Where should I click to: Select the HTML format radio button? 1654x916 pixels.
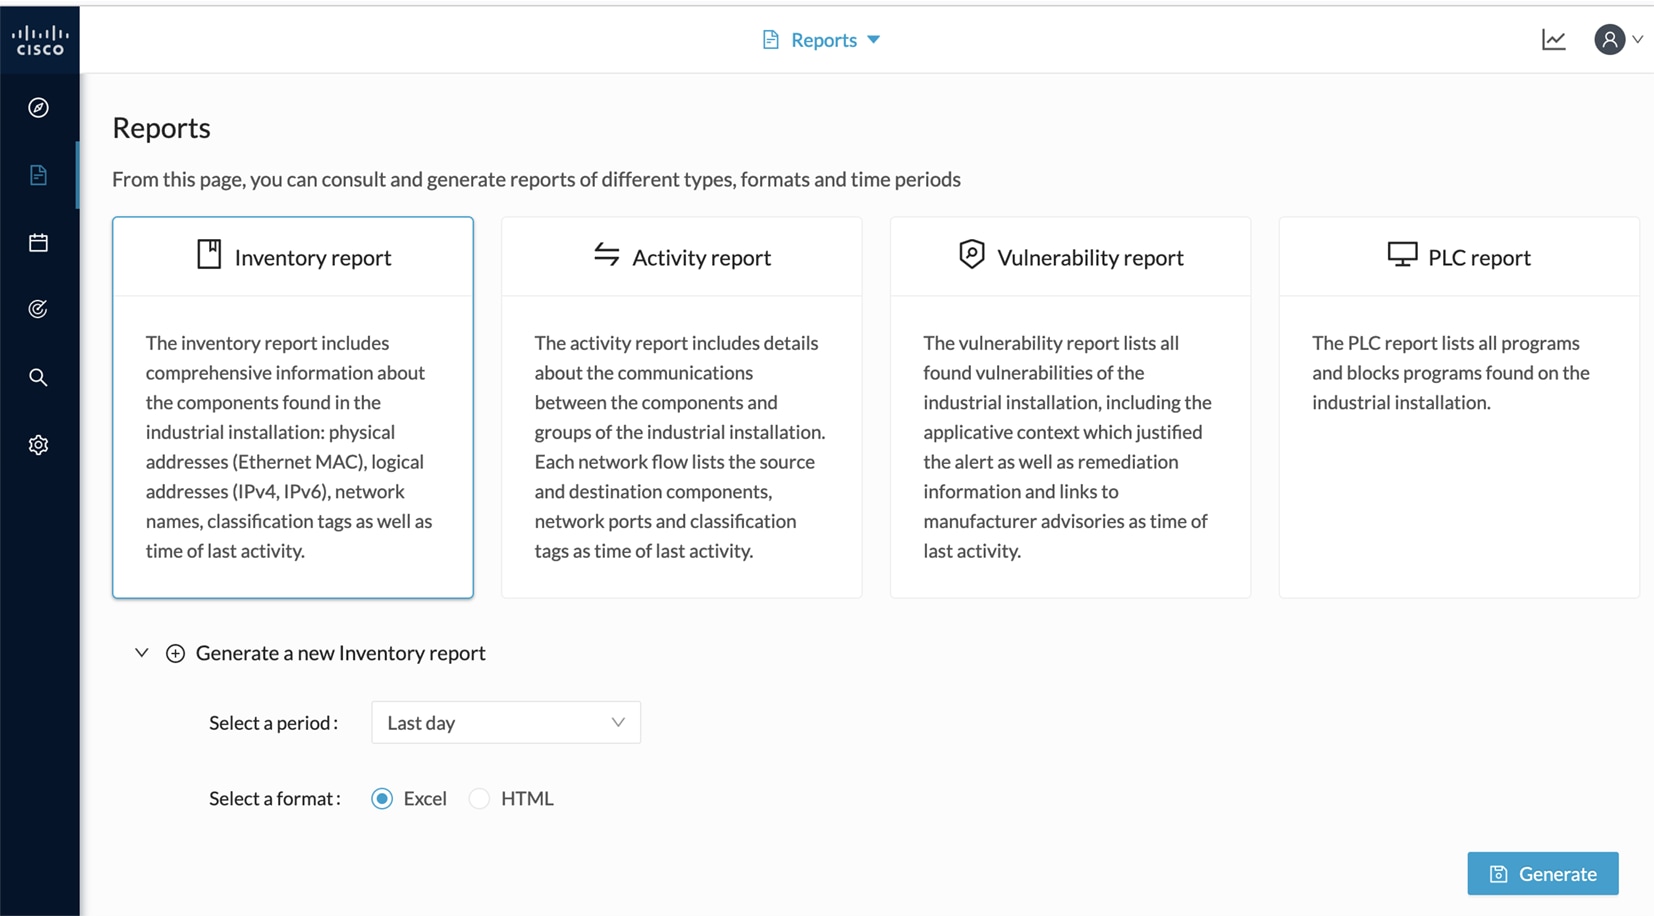(x=480, y=798)
